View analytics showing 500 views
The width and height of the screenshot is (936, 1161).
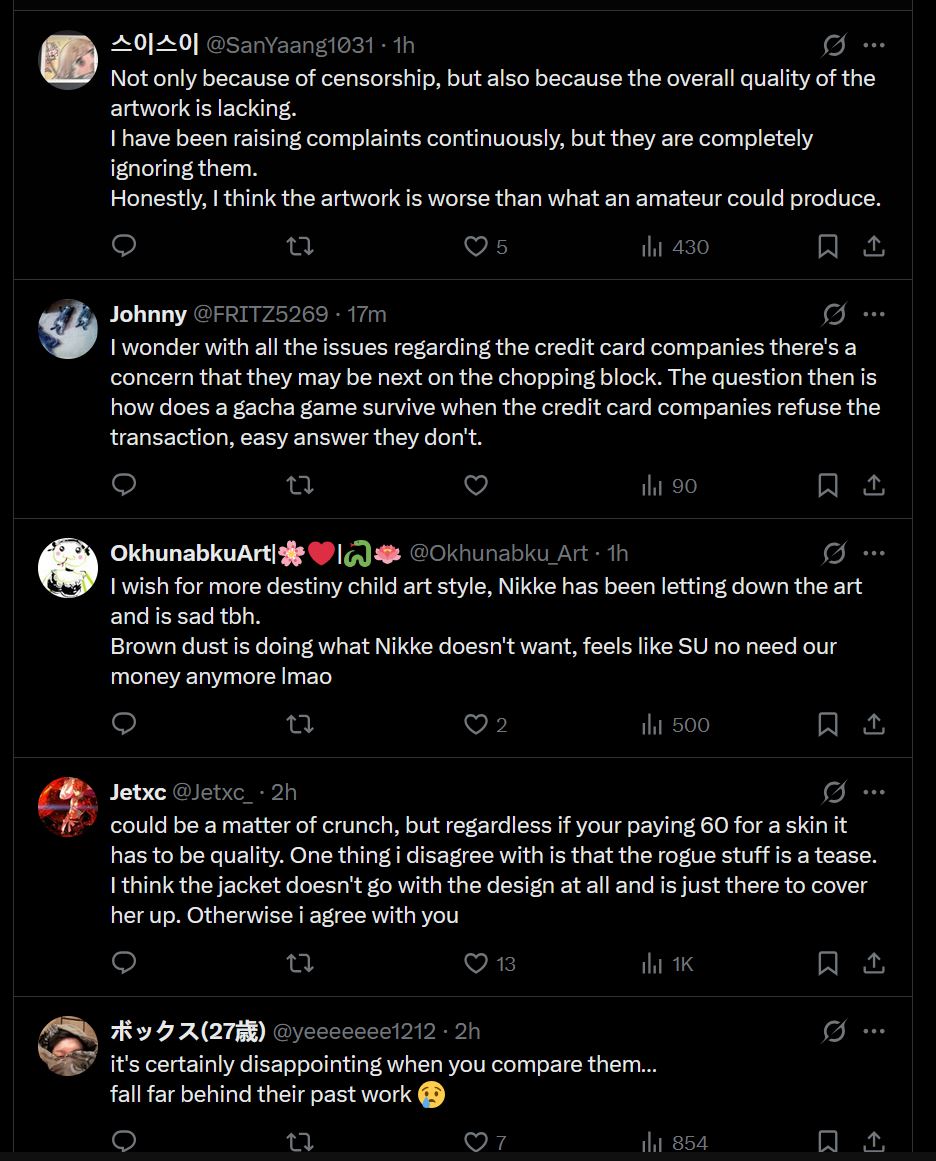[675, 724]
